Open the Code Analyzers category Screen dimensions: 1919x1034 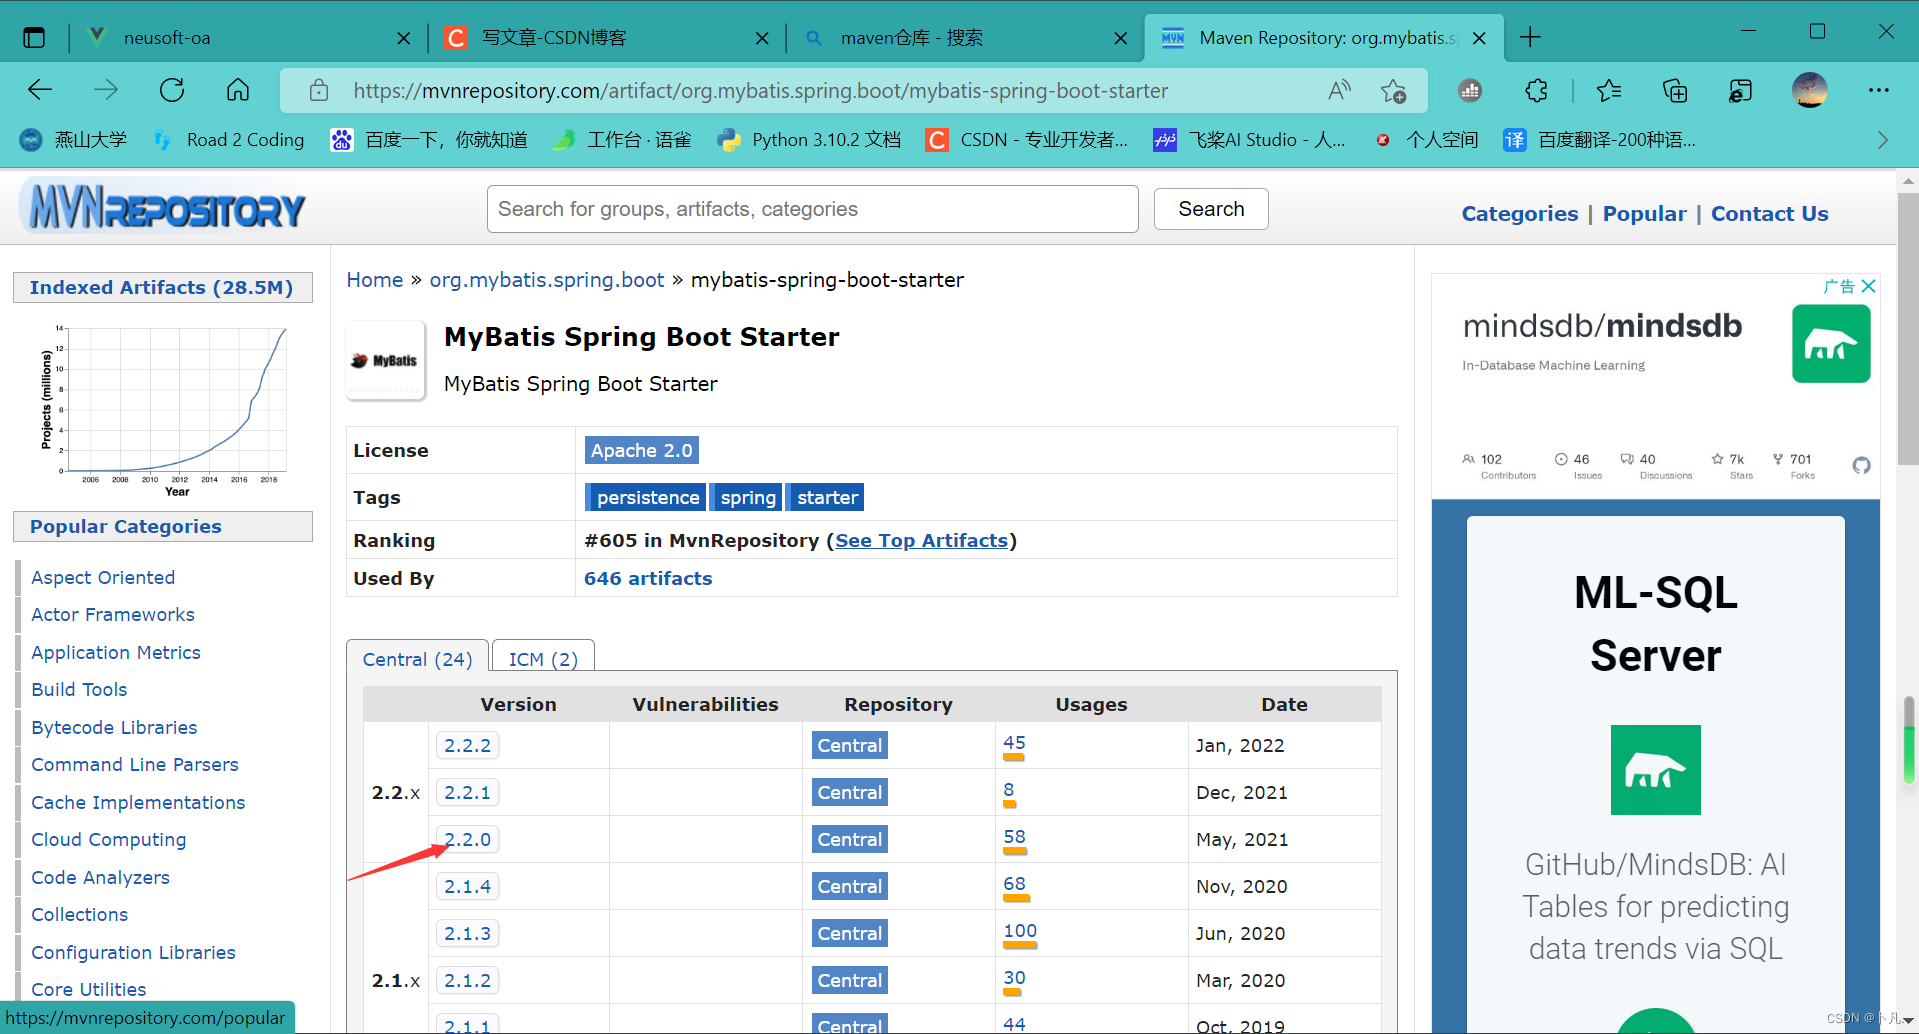click(100, 877)
